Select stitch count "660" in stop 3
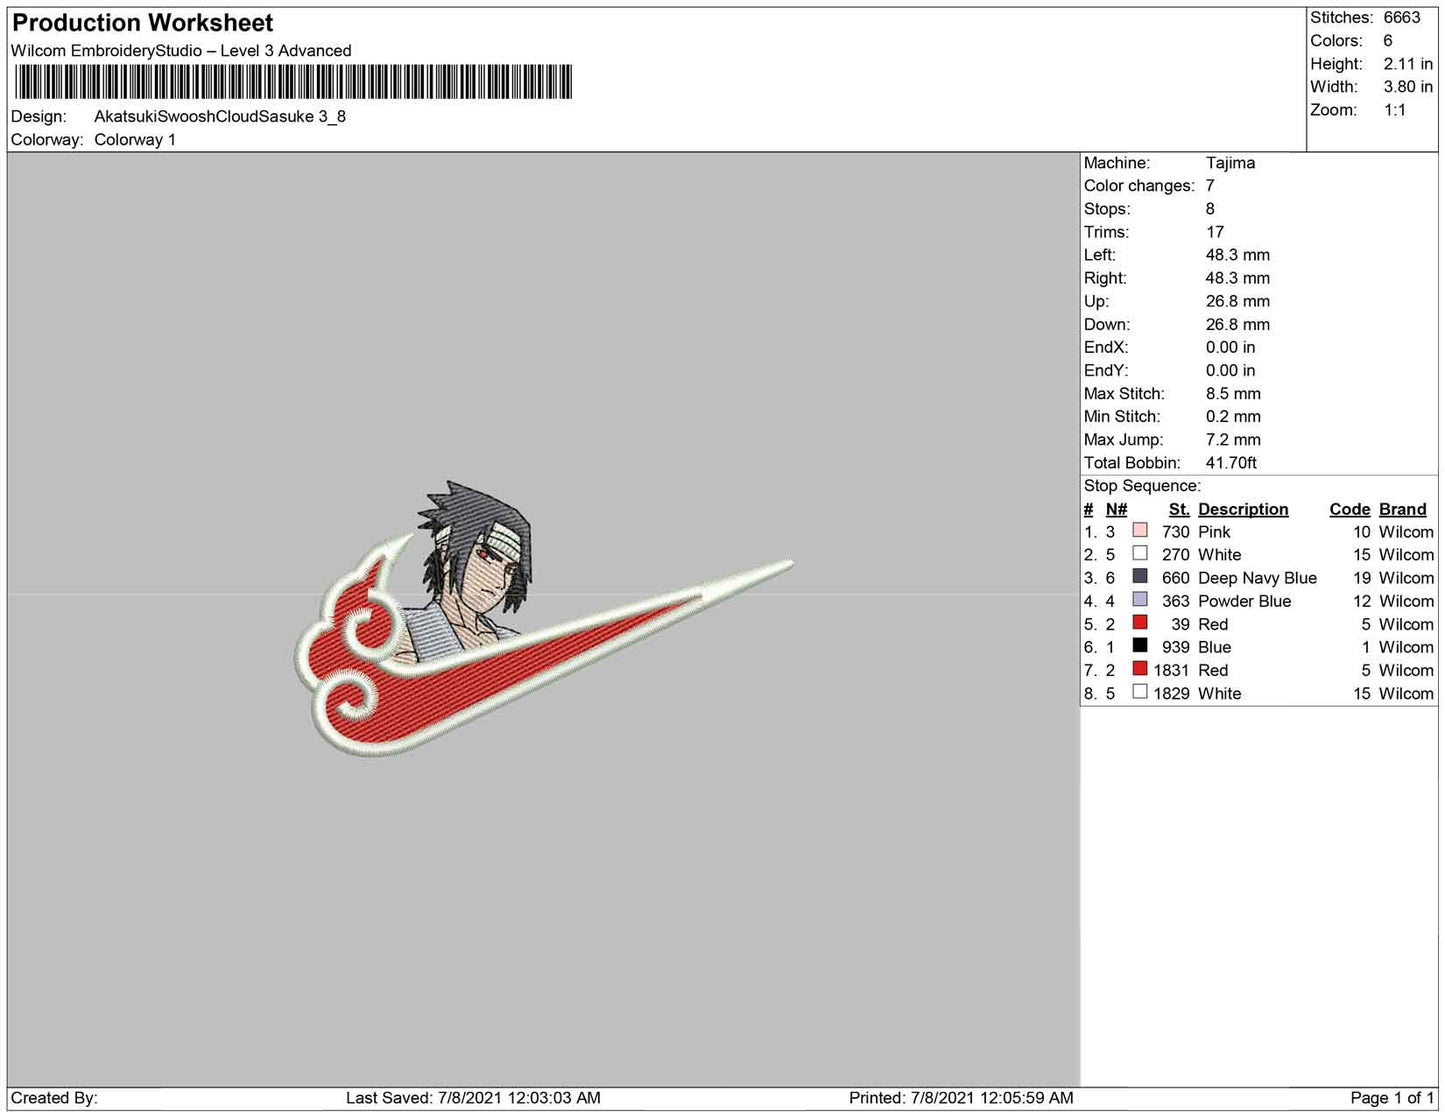The width and height of the screenshot is (1445, 1112). pos(1176,578)
